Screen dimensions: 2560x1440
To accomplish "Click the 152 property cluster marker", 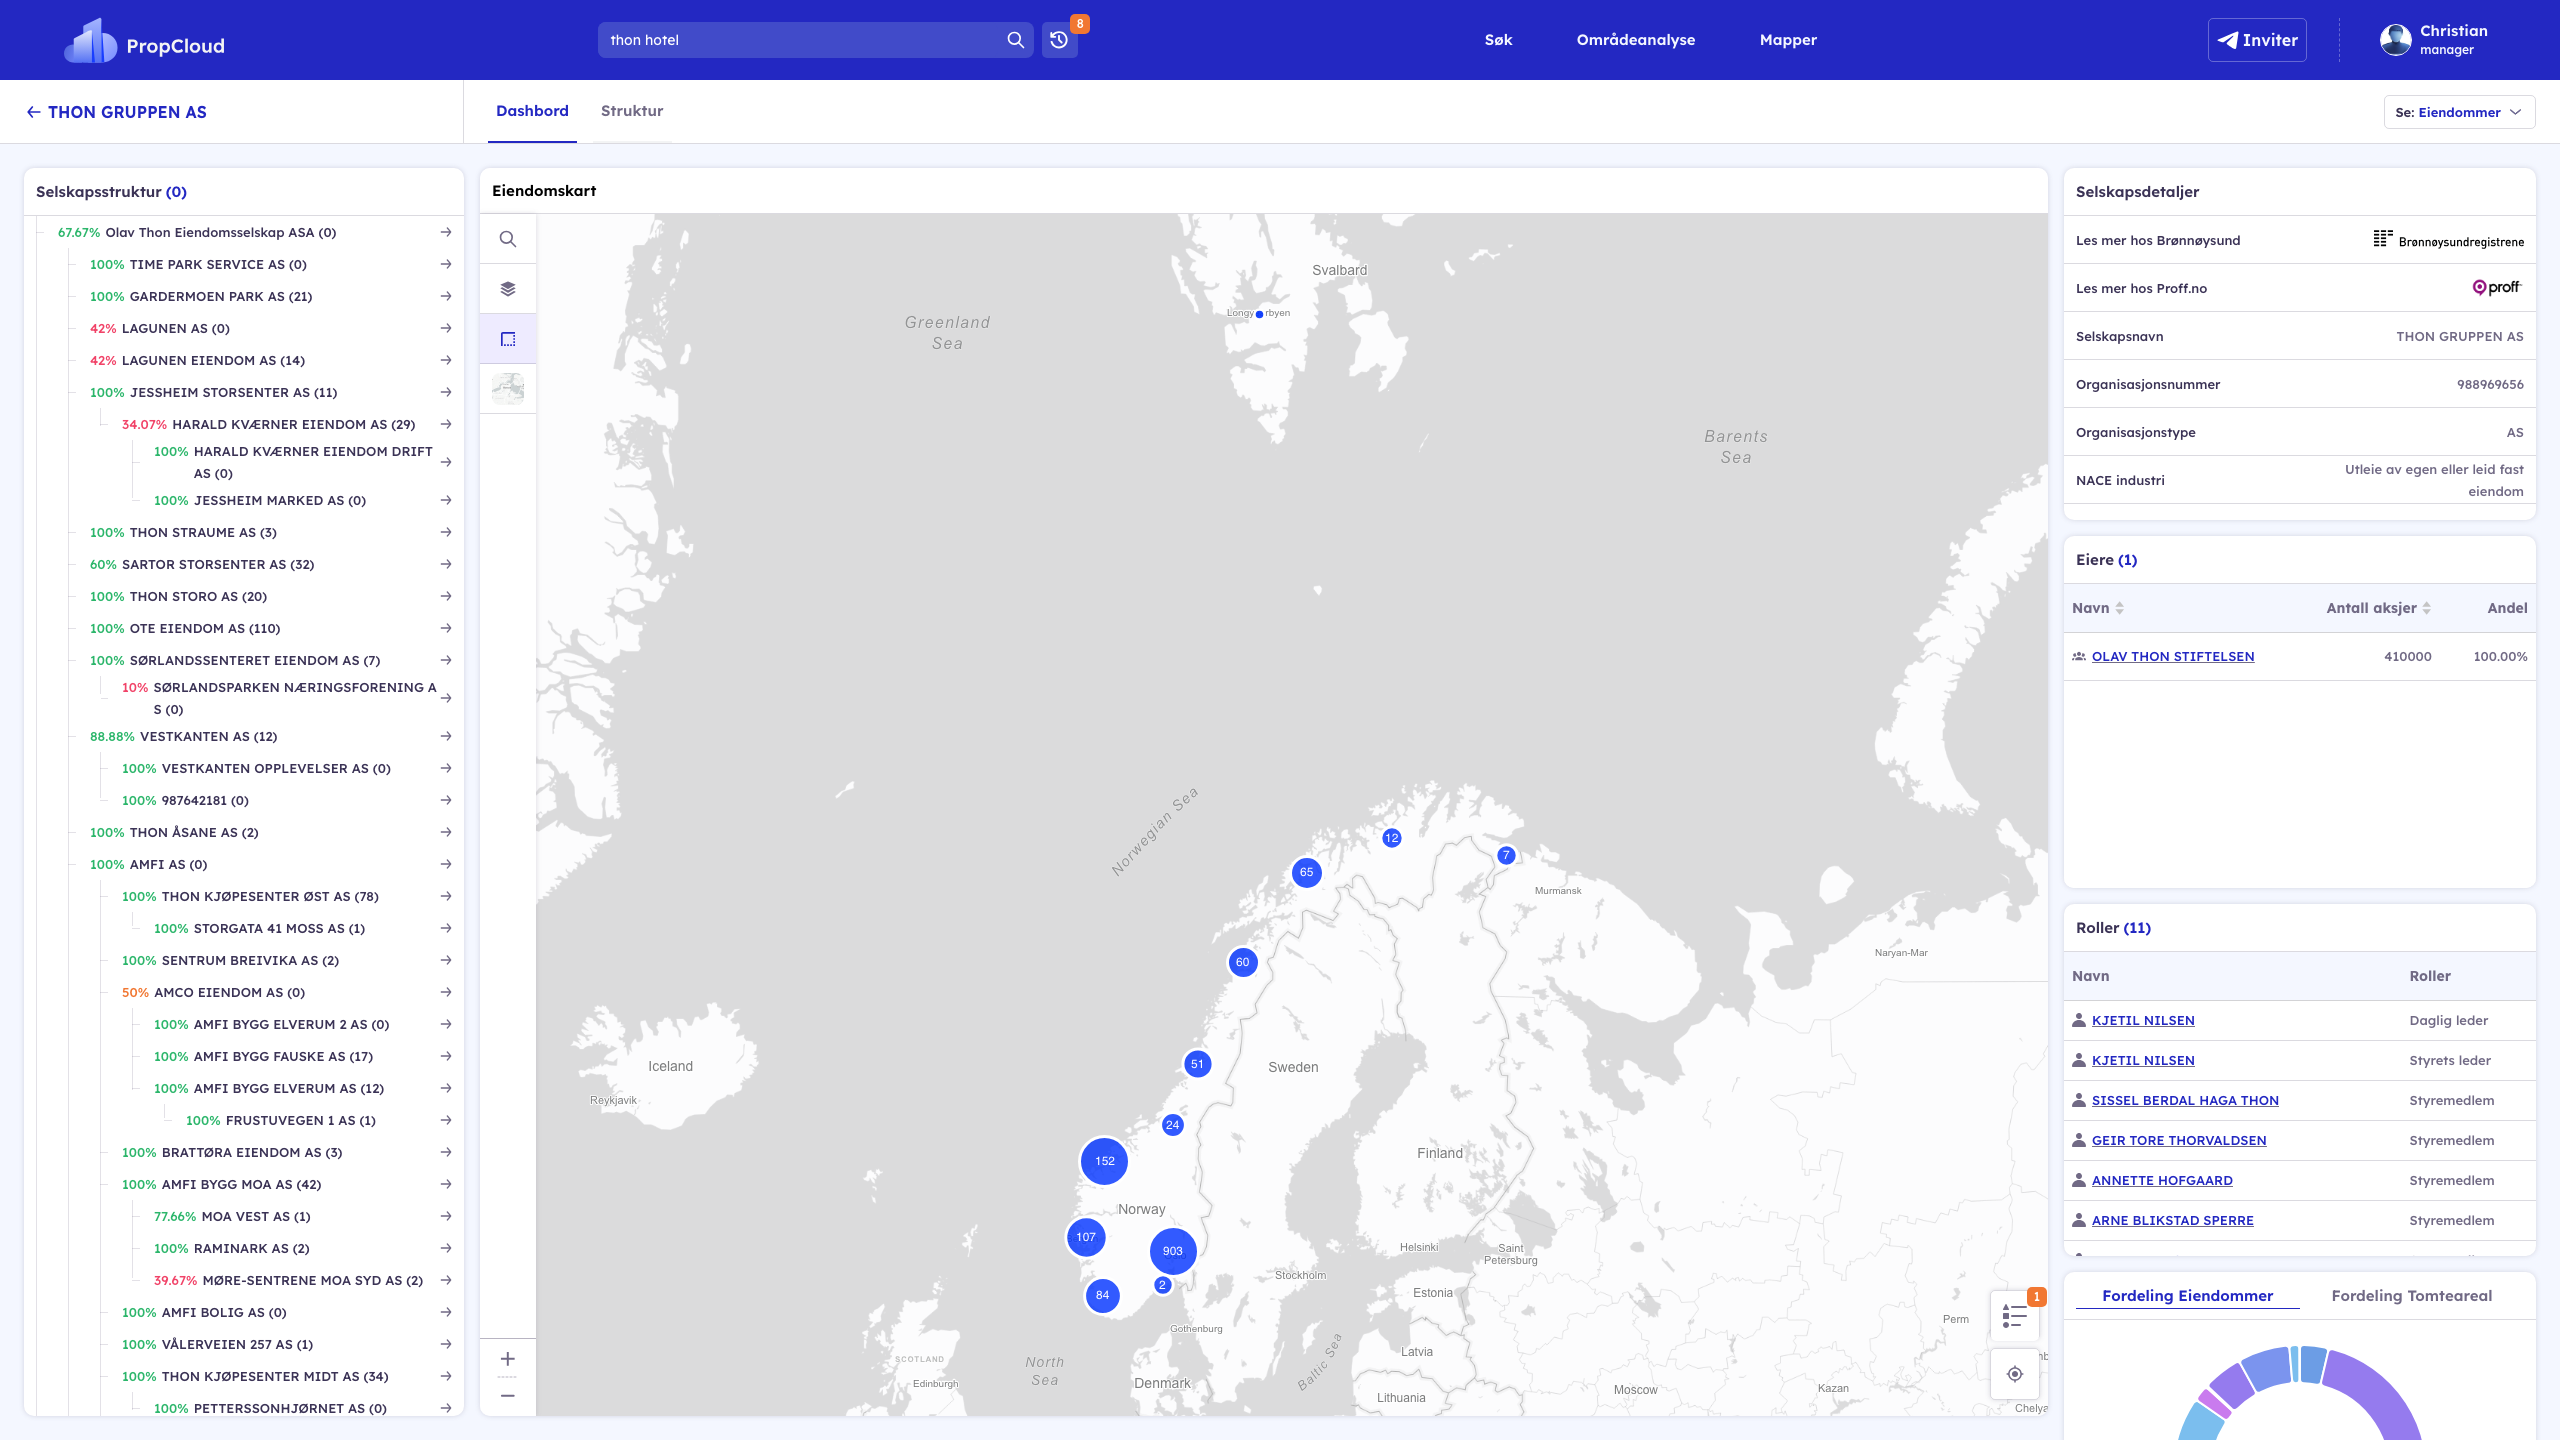I will pyautogui.click(x=1104, y=1161).
